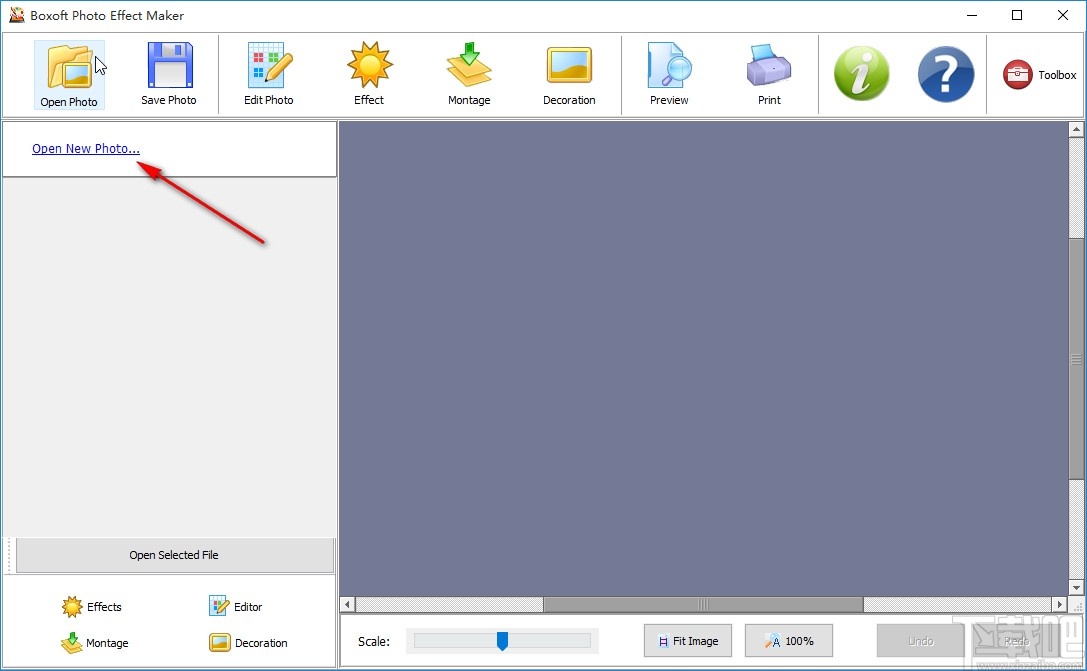
Task: Click the Open Photo toolbar icon
Action: tap(69, 75)
